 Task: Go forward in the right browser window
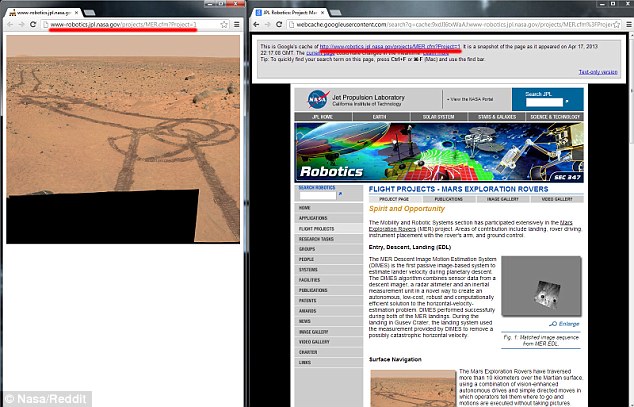tap(267, 25)
